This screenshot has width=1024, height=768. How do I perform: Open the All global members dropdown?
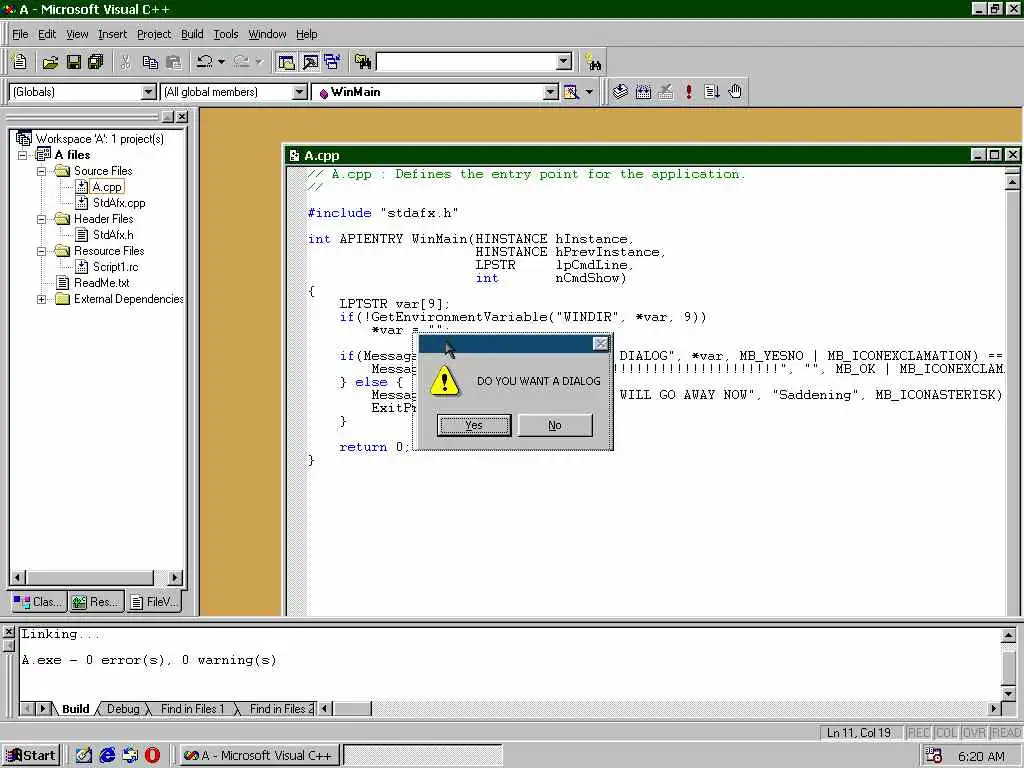300,92
